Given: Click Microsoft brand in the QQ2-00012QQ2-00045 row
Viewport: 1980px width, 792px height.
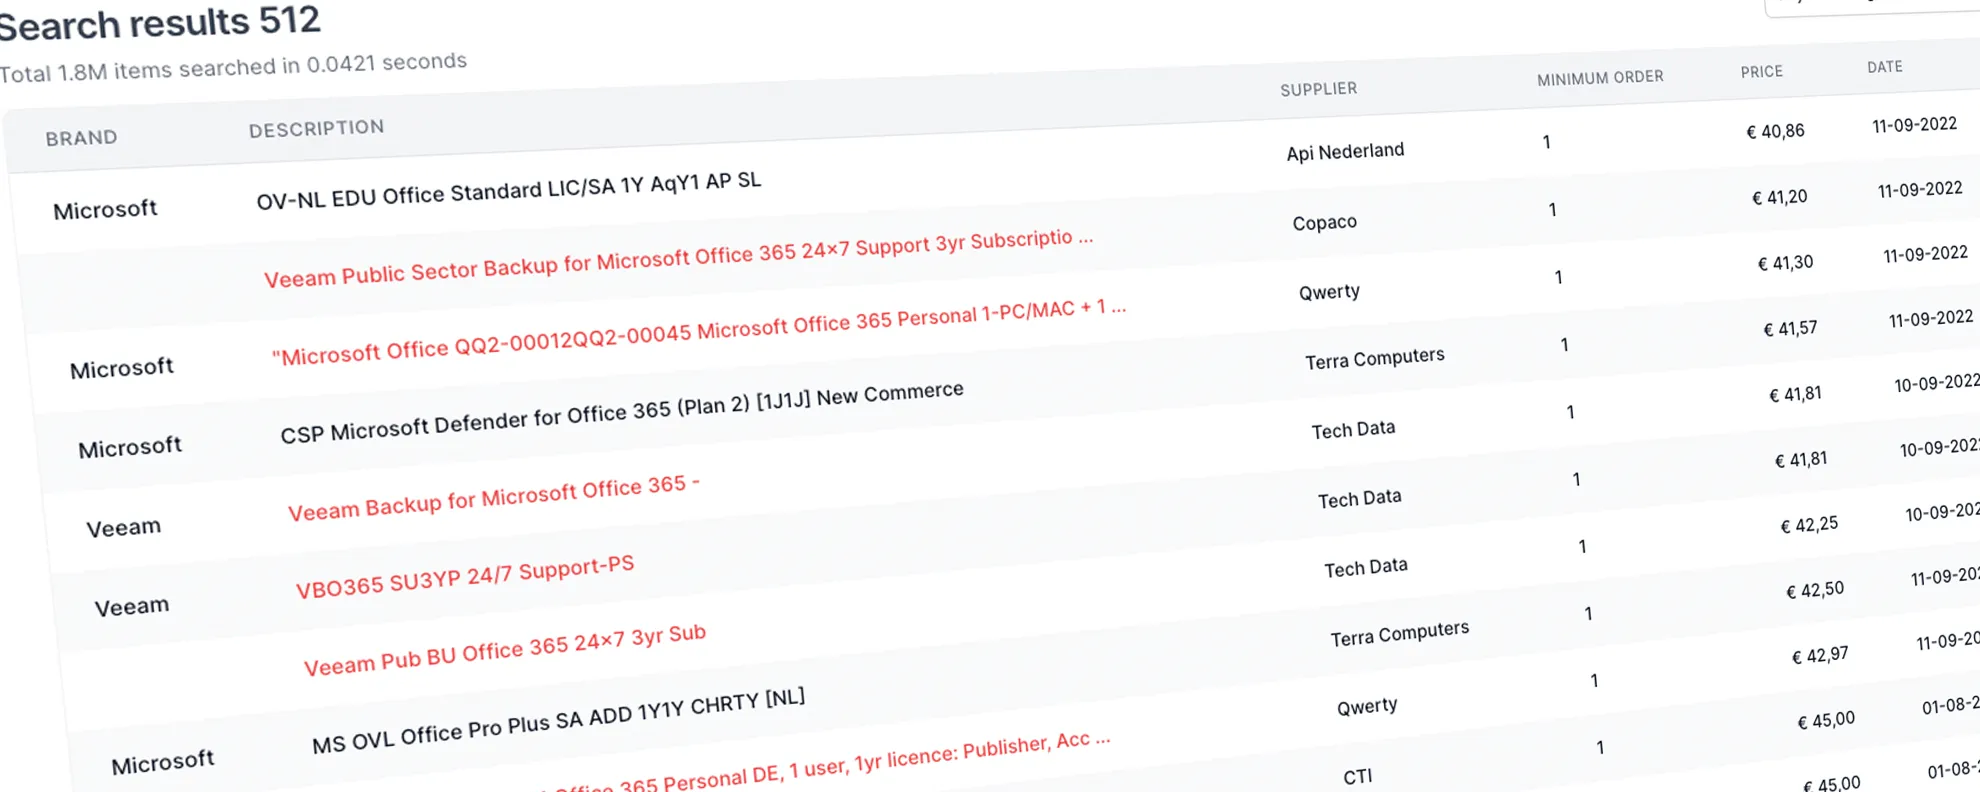Looking at the screenshot, I should [121, 369].
